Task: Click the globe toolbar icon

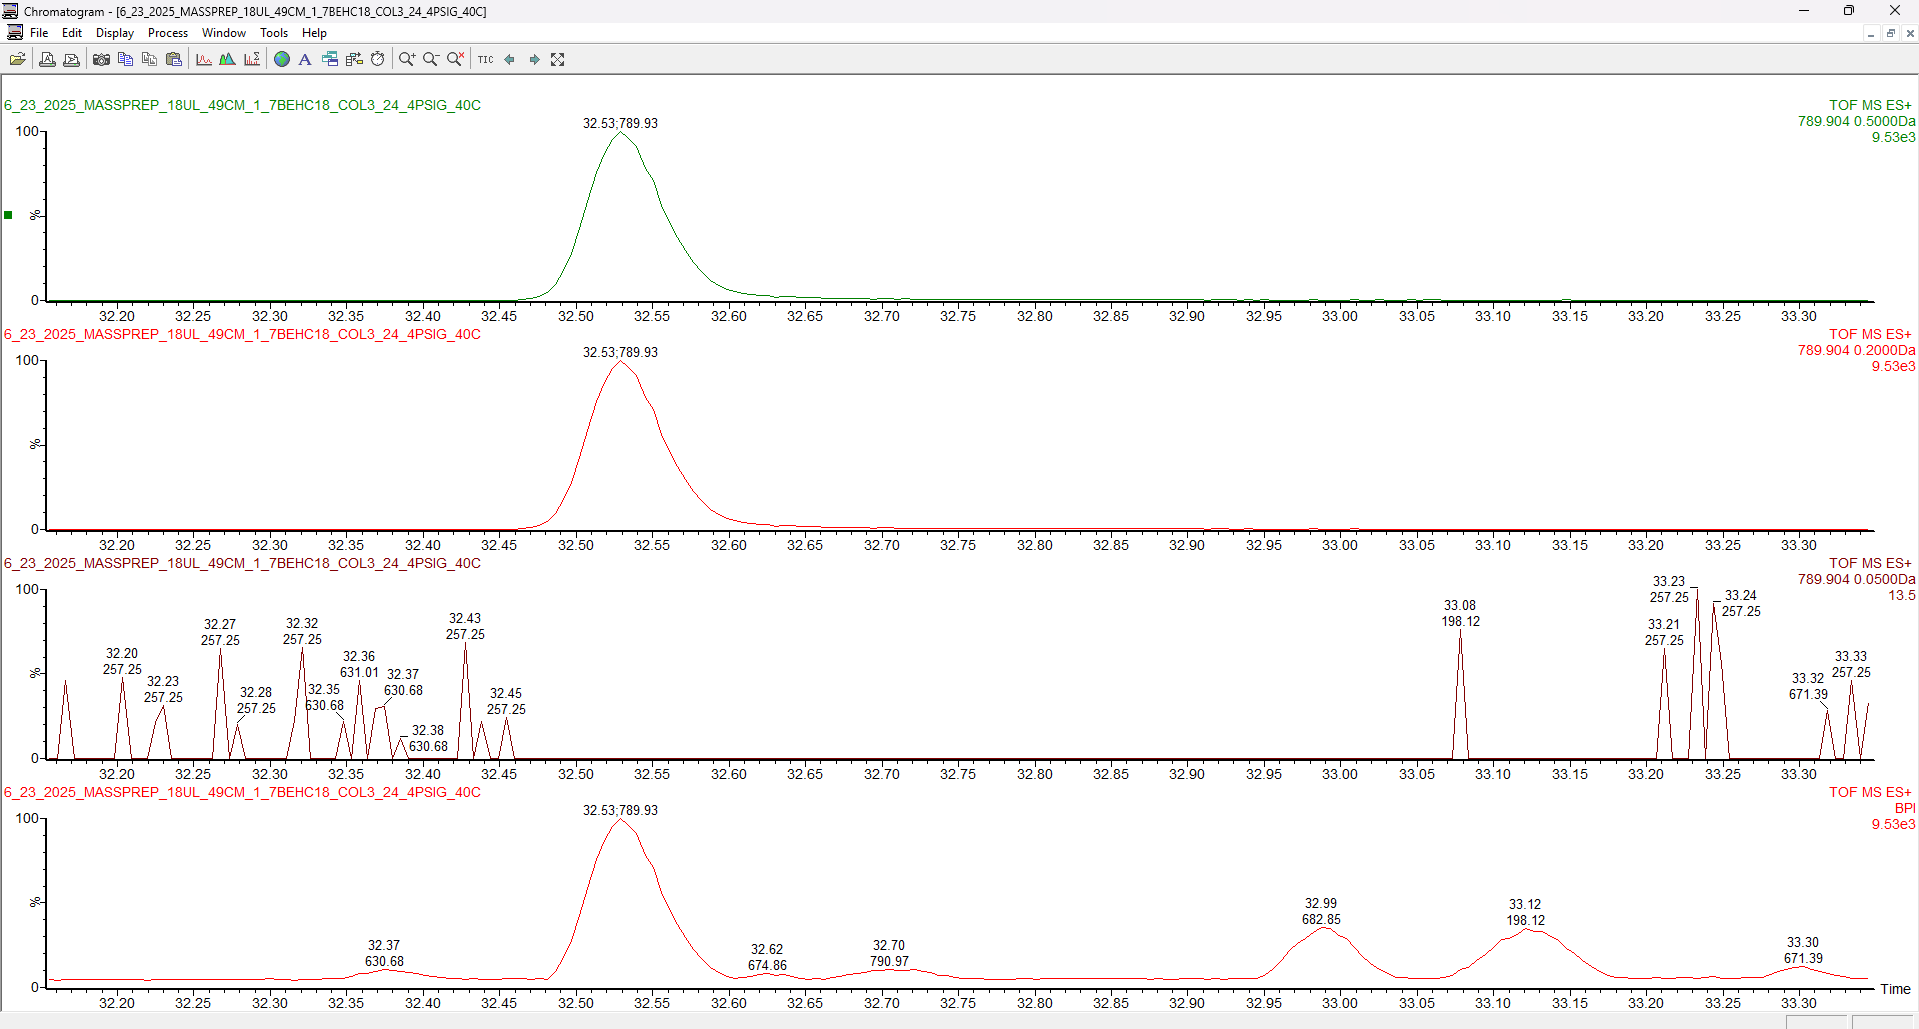Action: 282,59
